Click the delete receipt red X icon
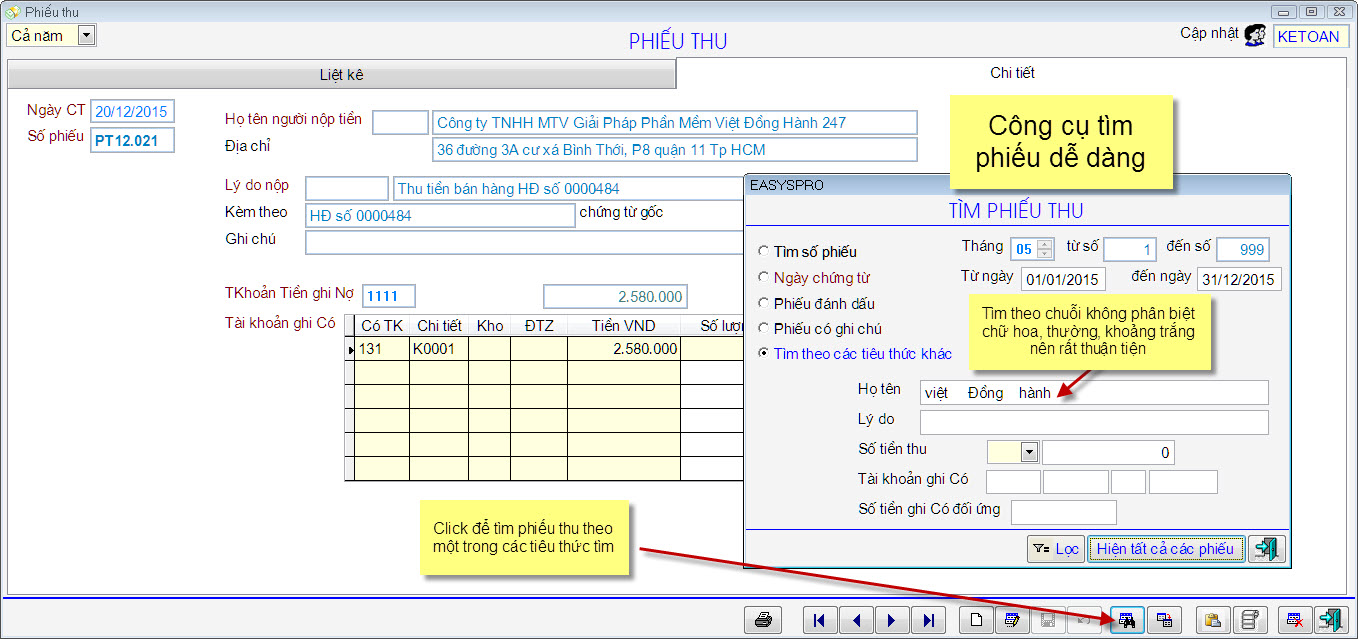 tap(1294, 620)
